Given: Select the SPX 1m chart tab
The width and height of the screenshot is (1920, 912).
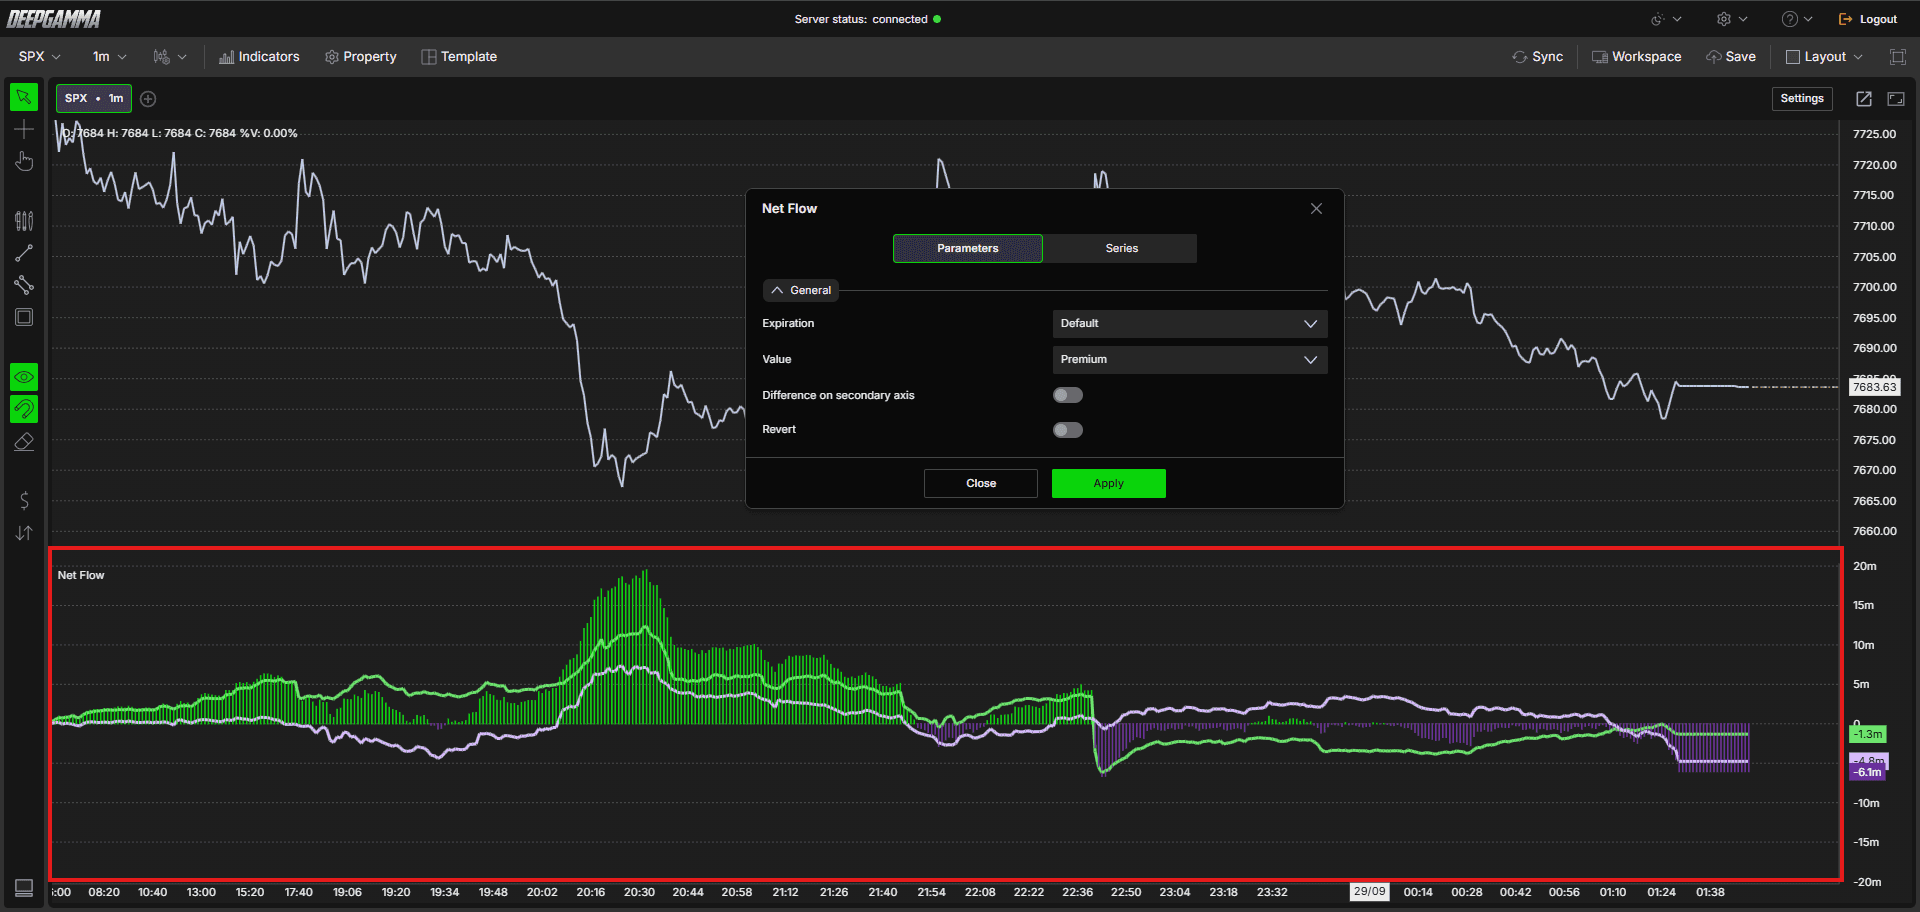Looking at the screenshot, I should 94,98.
